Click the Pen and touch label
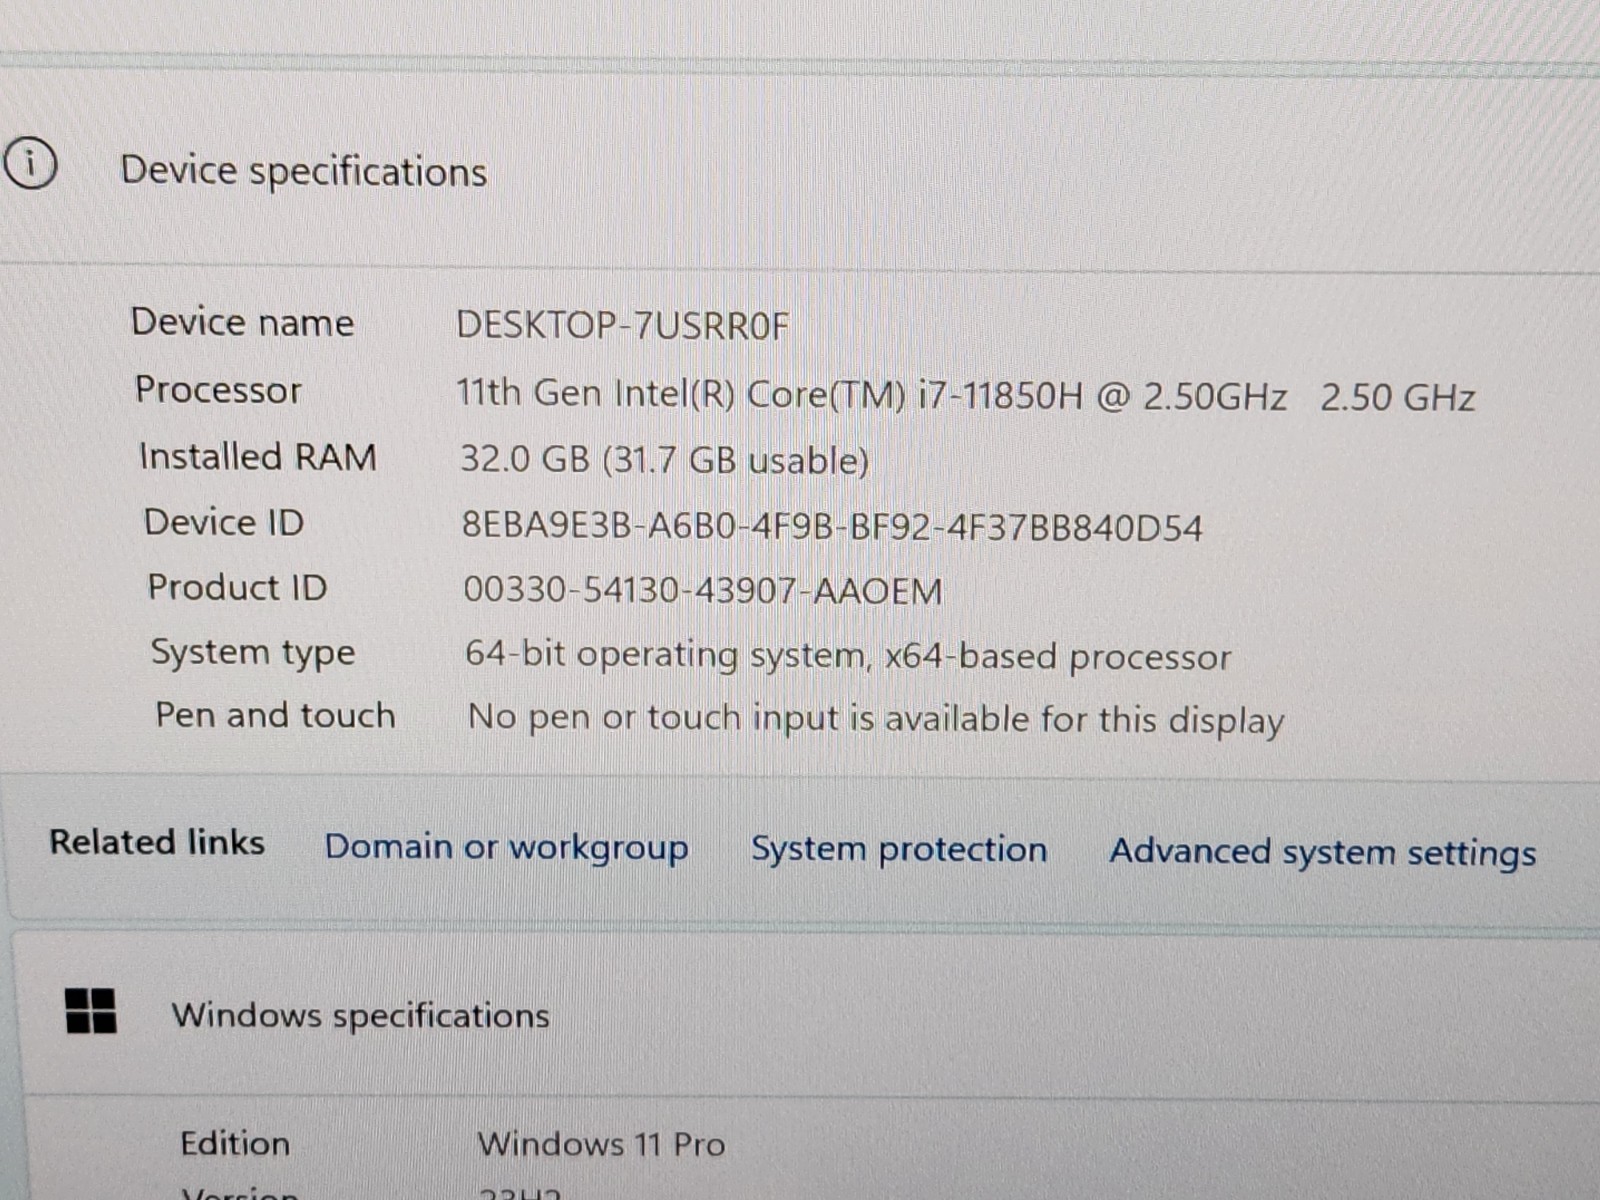 coord(275,715)
